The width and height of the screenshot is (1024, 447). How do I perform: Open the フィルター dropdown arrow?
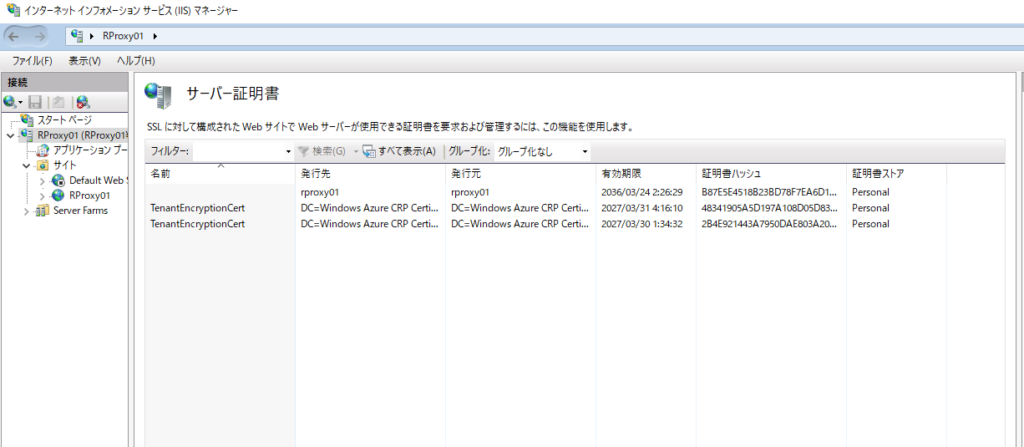(x=288, y=152)
